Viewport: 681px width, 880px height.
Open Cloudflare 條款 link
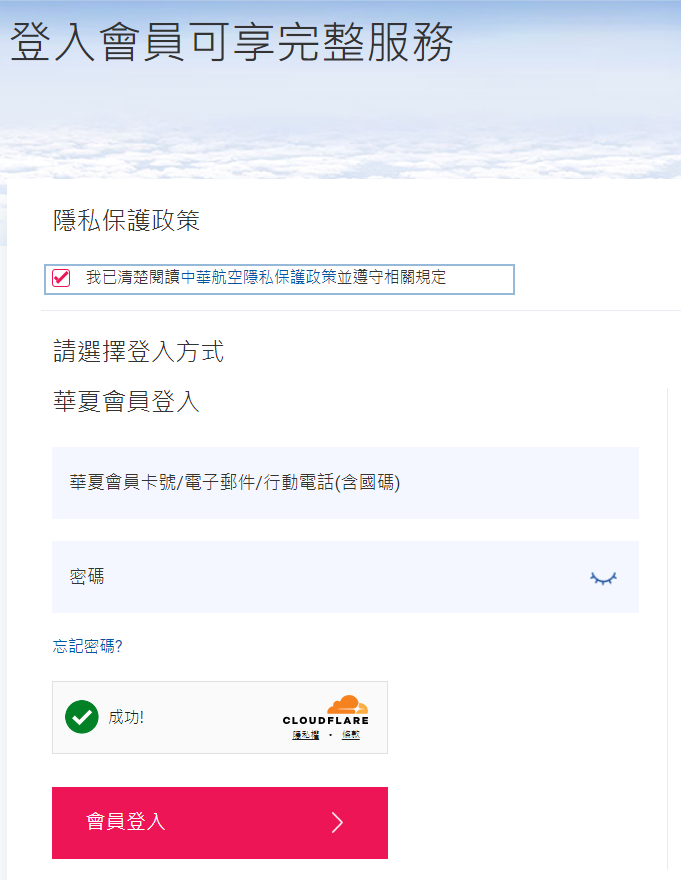tap(351, 735)
